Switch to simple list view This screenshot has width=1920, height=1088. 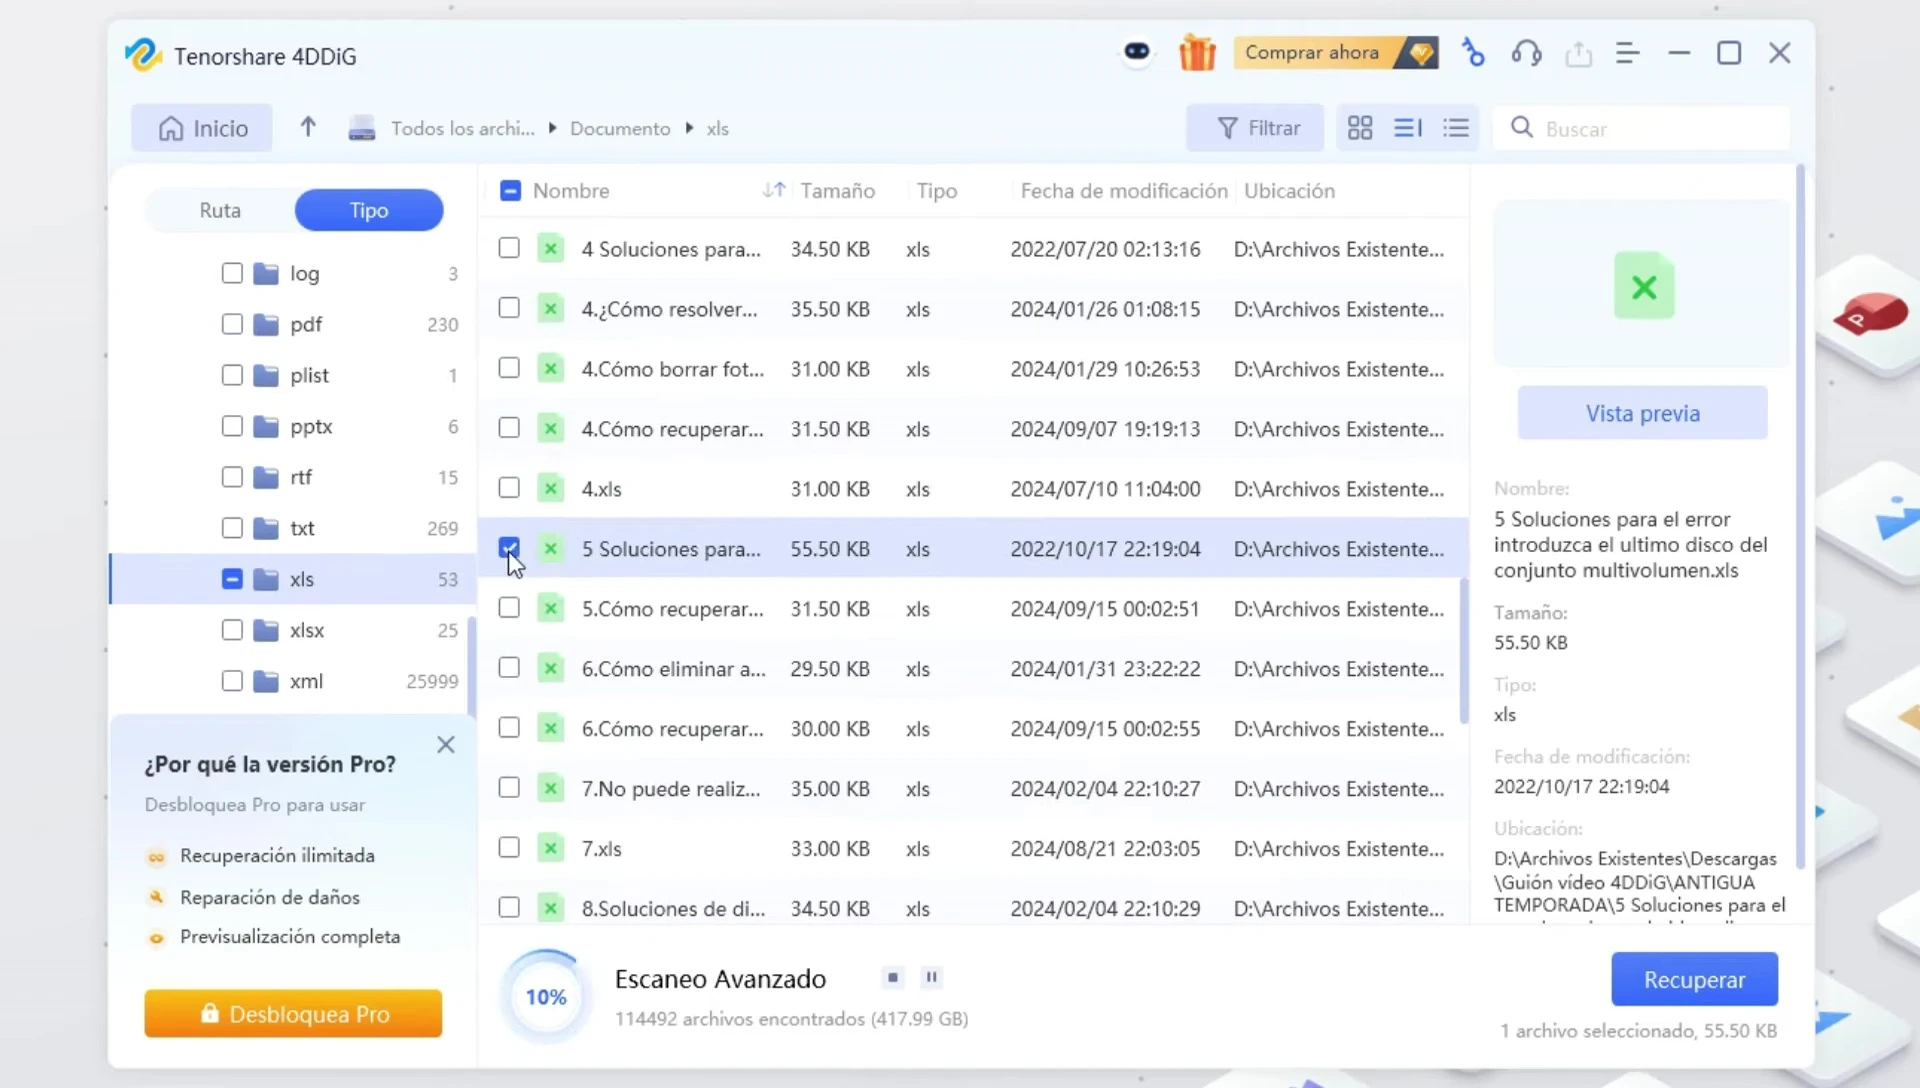(x=1456, y=128)
